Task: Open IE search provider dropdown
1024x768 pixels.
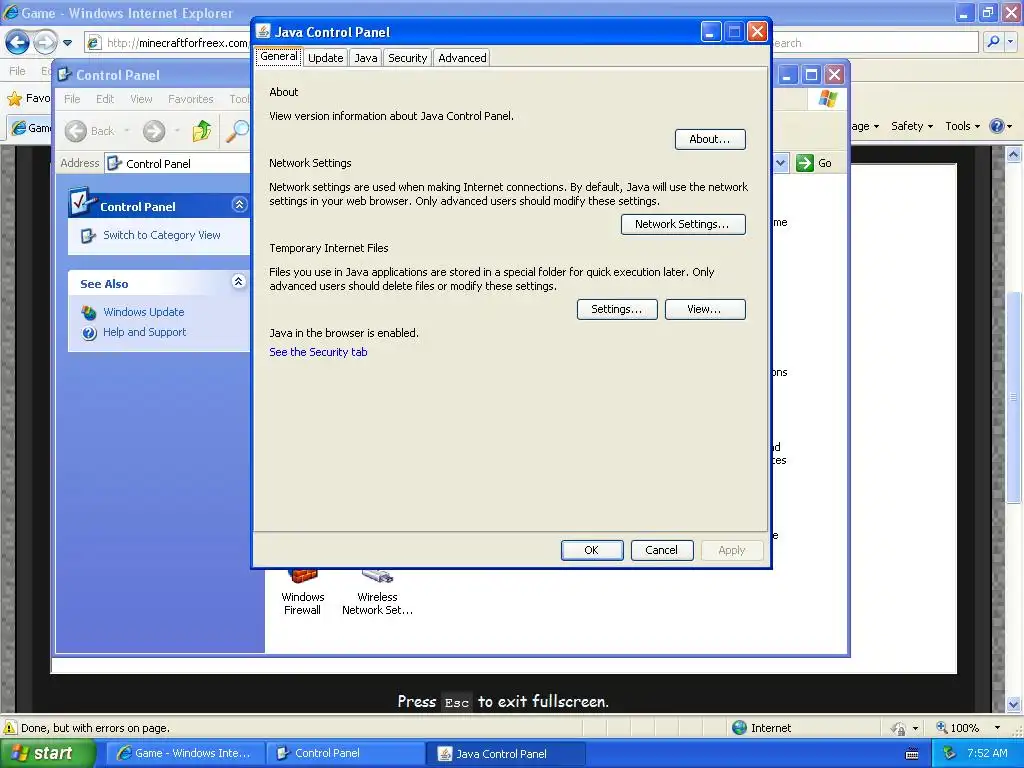Action: pyautogui.click(x=1011, y=42)
